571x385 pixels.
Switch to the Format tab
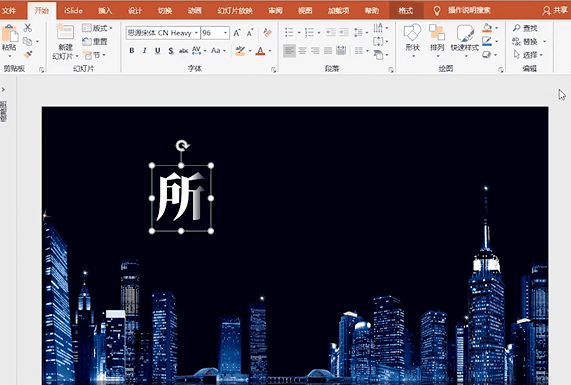click(x=406, y=10)
